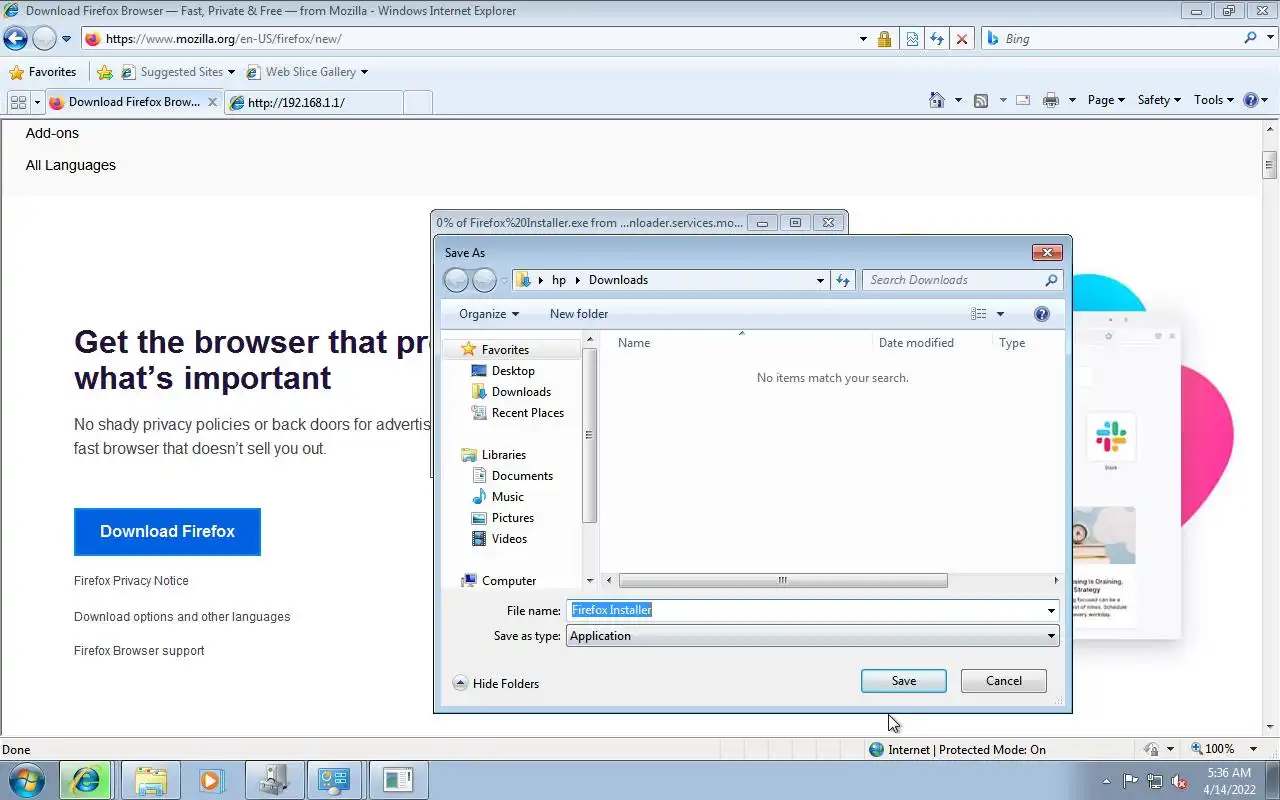Image resolution: width=1280 pixels, height=800 pixels.
Task: Select Documents under Libraries
Action: (x=522, y=476)
